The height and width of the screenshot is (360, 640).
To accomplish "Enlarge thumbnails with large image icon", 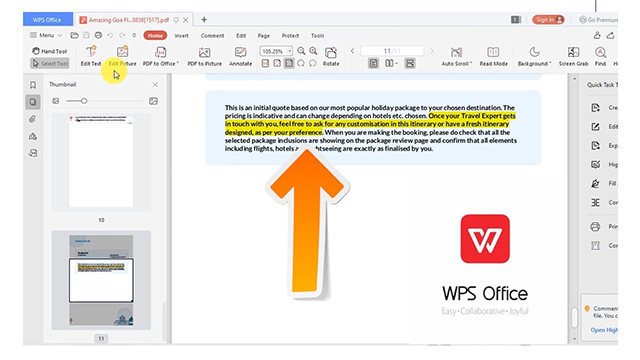I will (153, 101).
